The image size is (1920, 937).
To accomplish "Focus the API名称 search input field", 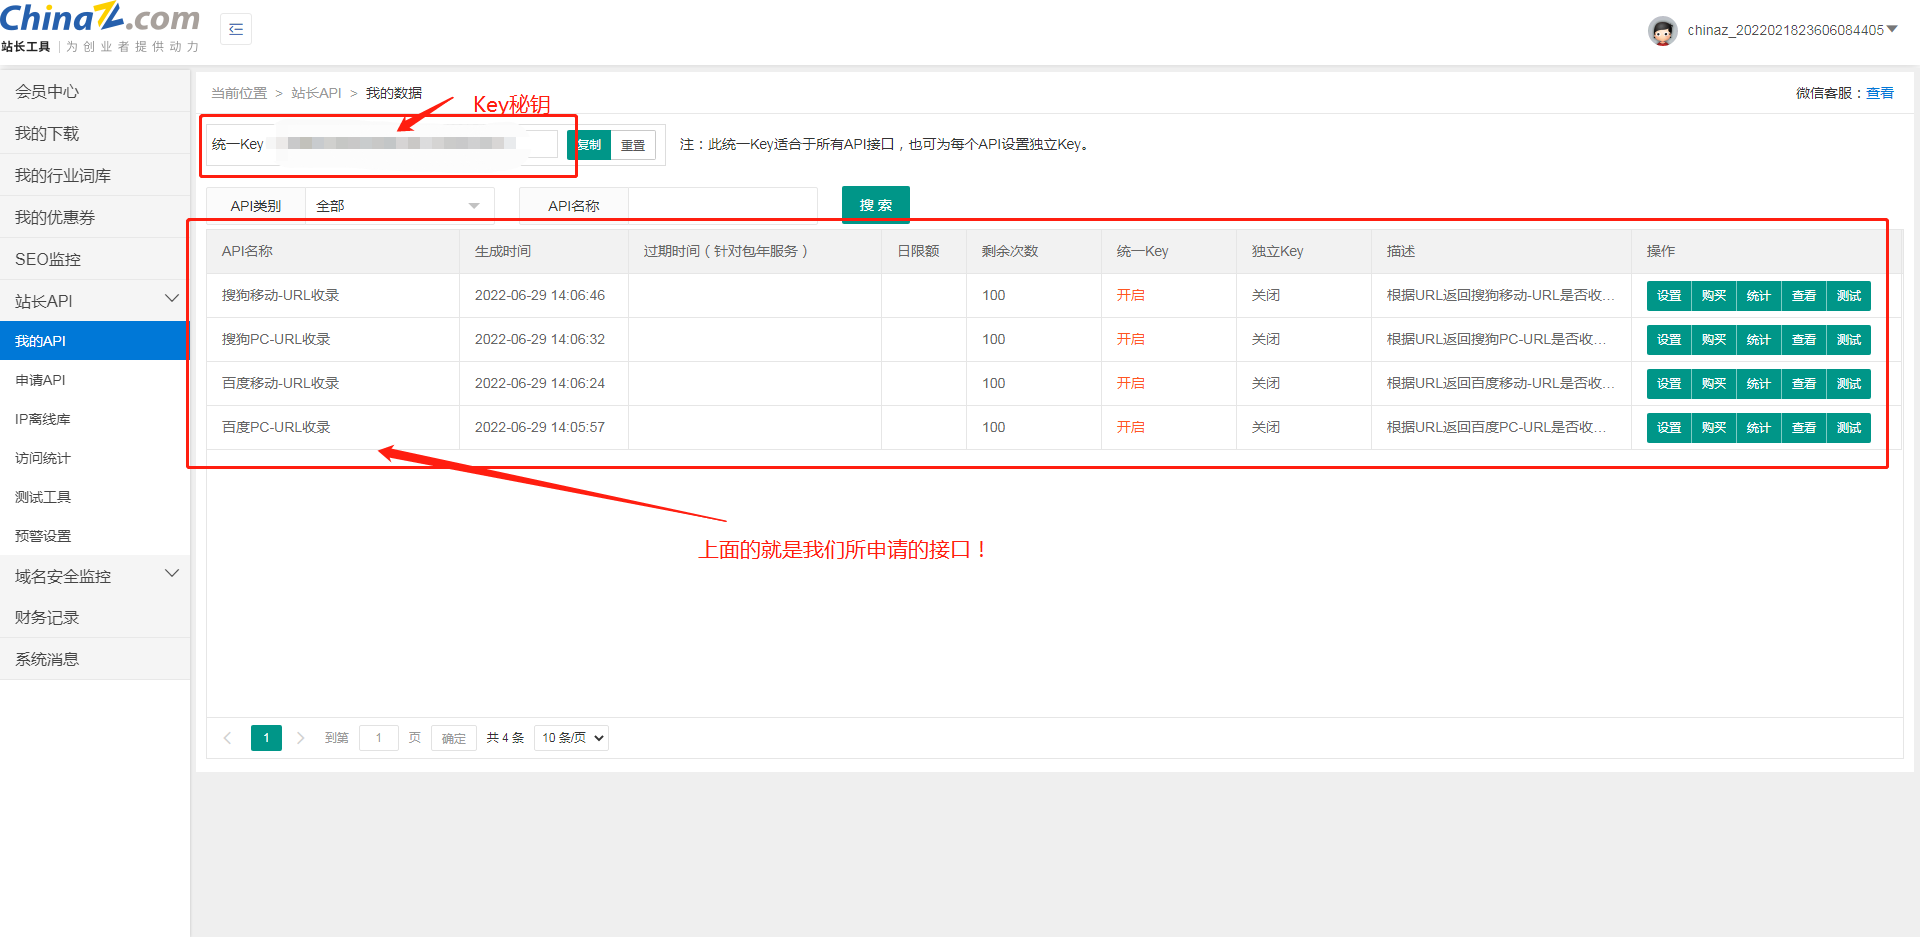I will 722,206.
